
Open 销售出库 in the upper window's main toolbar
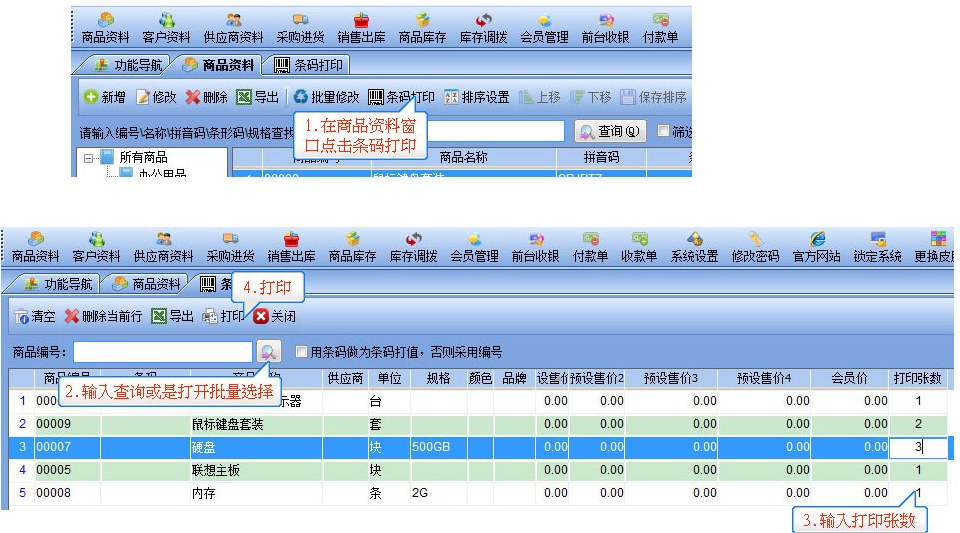pyautogui.click(x=361, y=29)
